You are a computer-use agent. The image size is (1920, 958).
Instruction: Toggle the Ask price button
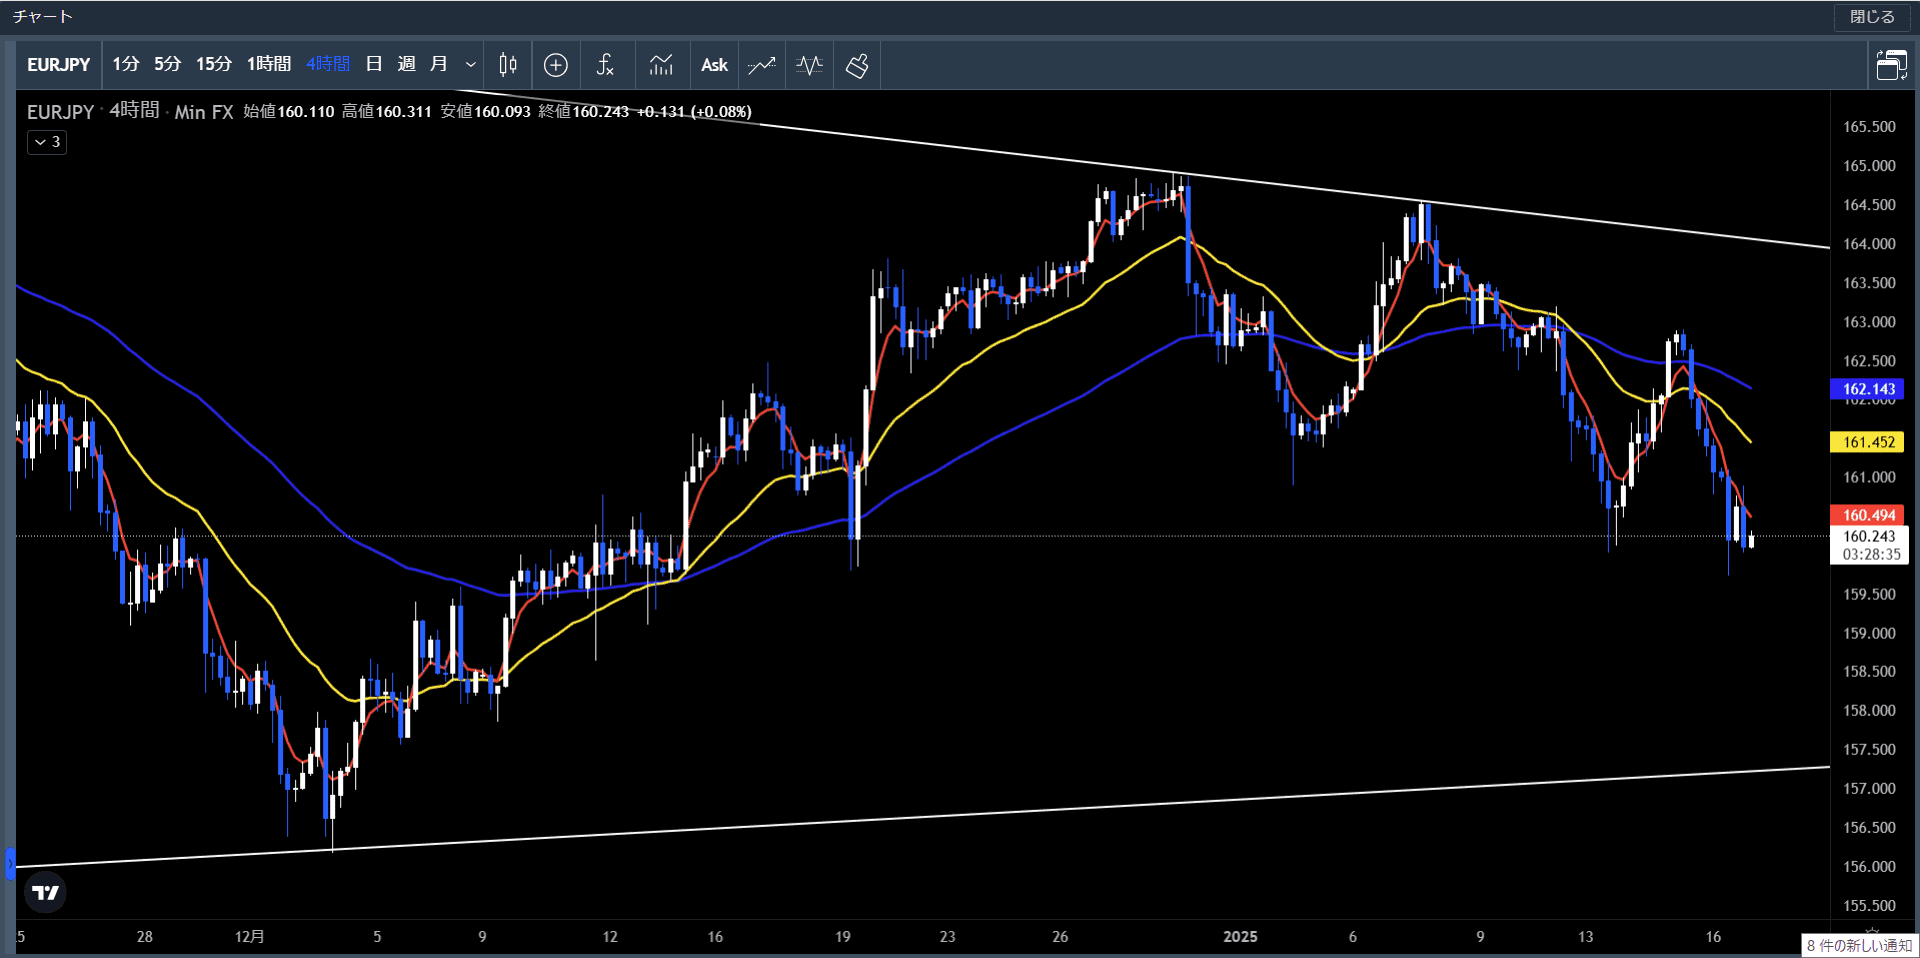[x=714, y=65]
